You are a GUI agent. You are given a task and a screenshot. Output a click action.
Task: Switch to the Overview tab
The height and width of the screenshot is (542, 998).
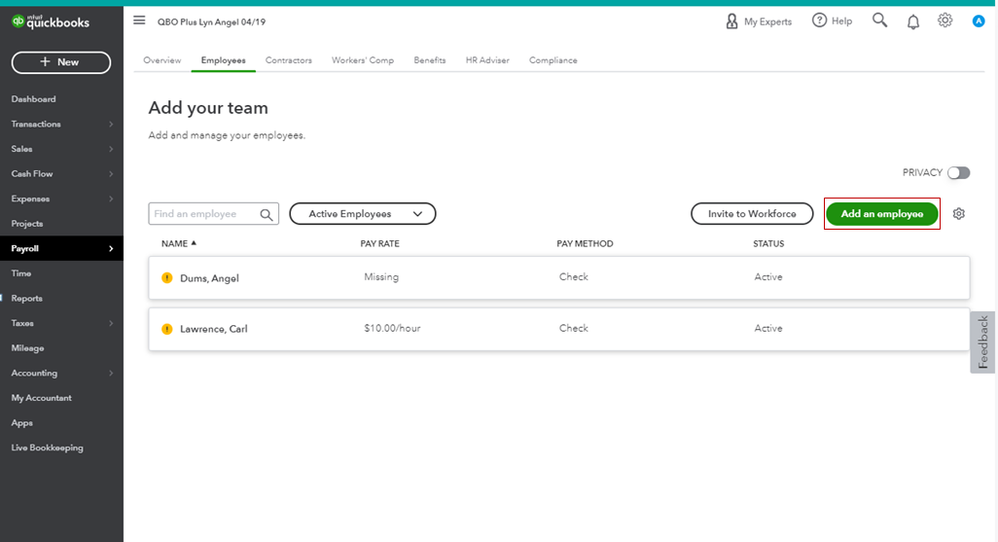pos(162,60)
